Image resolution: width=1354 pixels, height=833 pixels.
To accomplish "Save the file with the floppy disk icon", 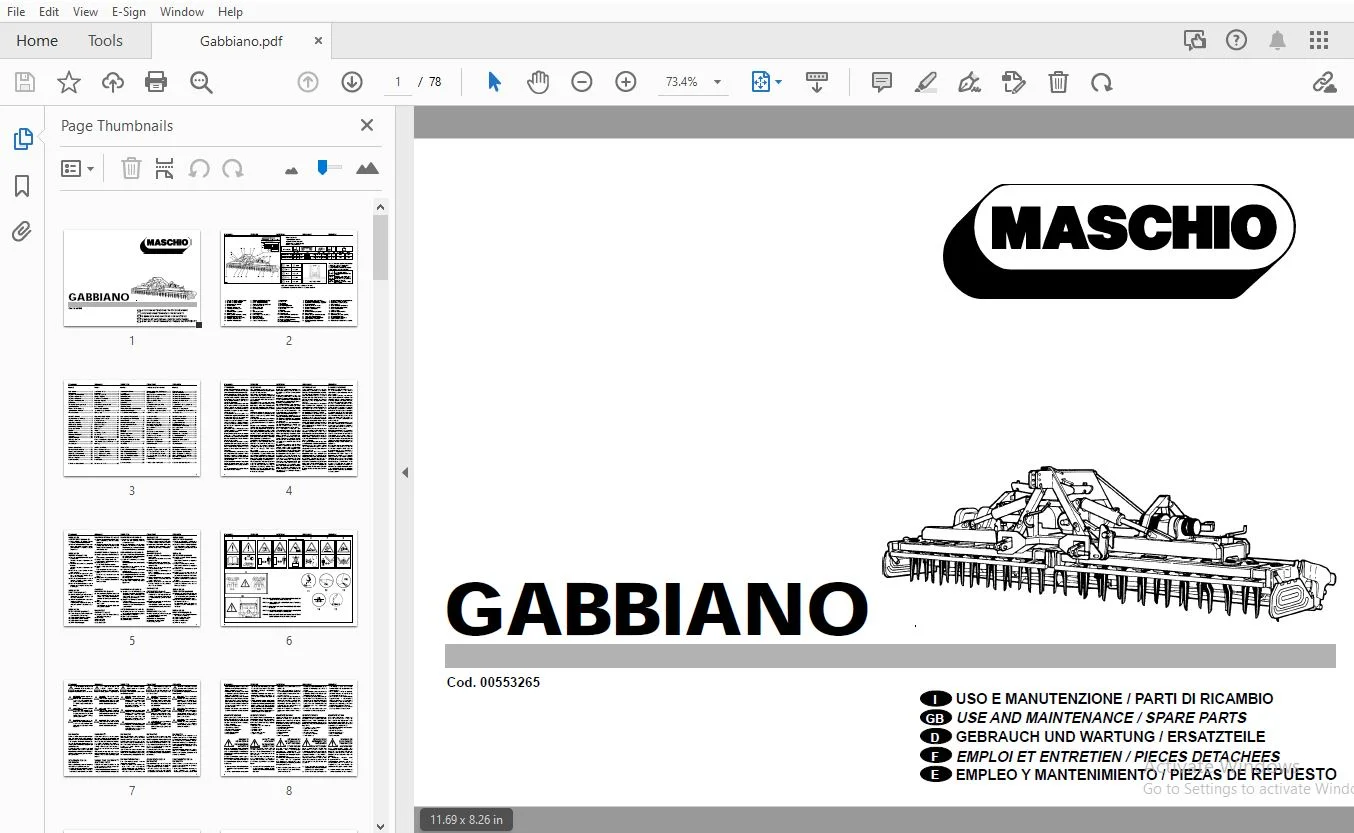I will click(x=24, y=82).
